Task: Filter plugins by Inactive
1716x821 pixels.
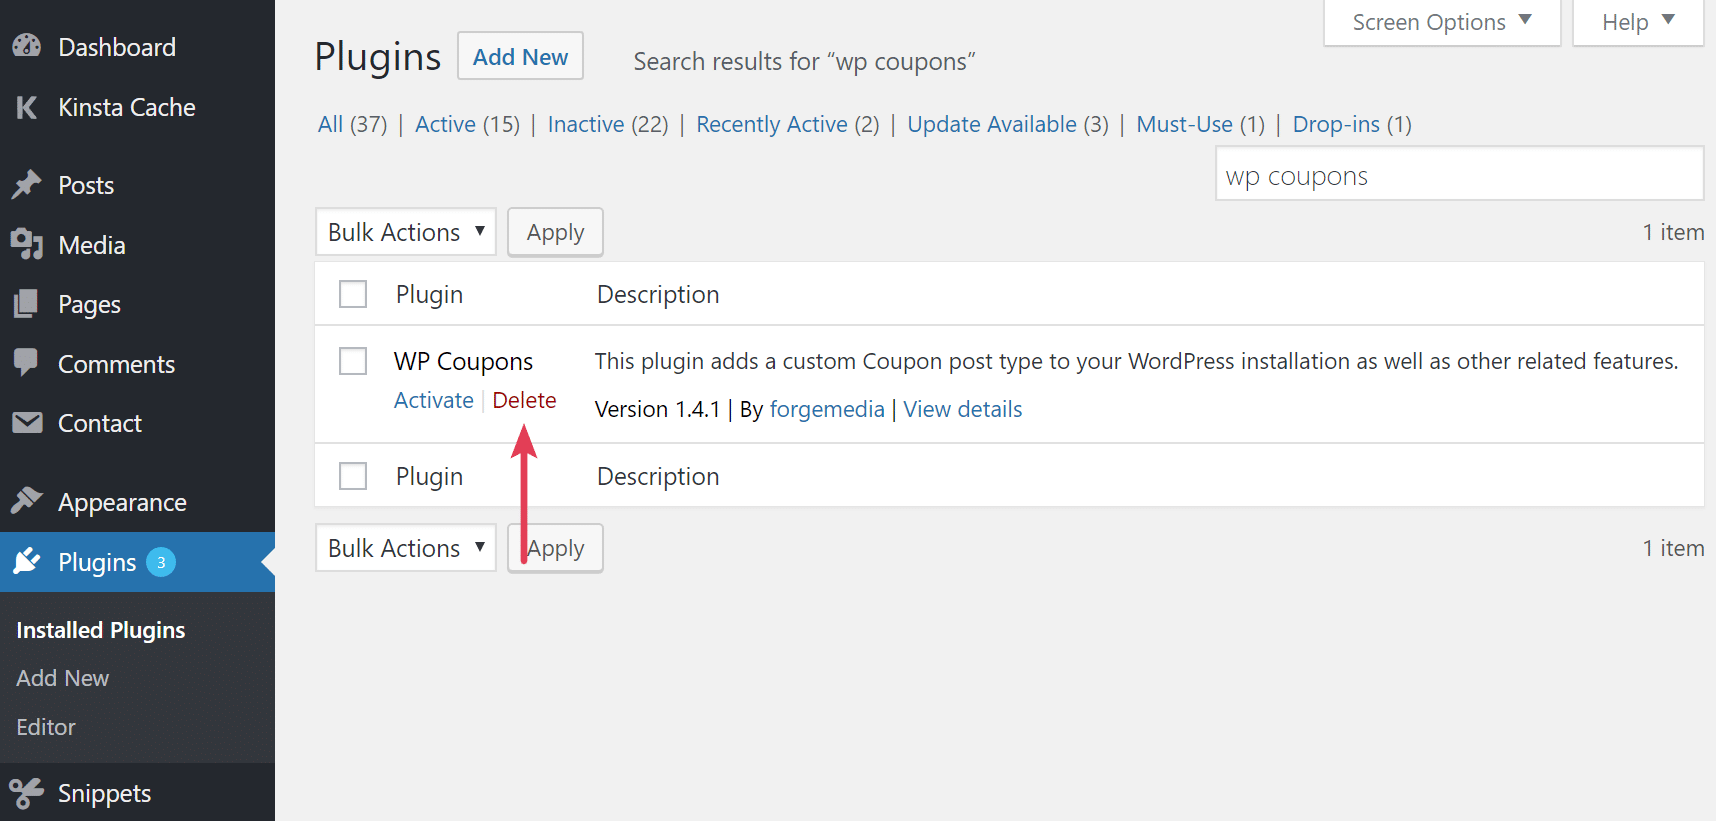Action: point(586,124)
